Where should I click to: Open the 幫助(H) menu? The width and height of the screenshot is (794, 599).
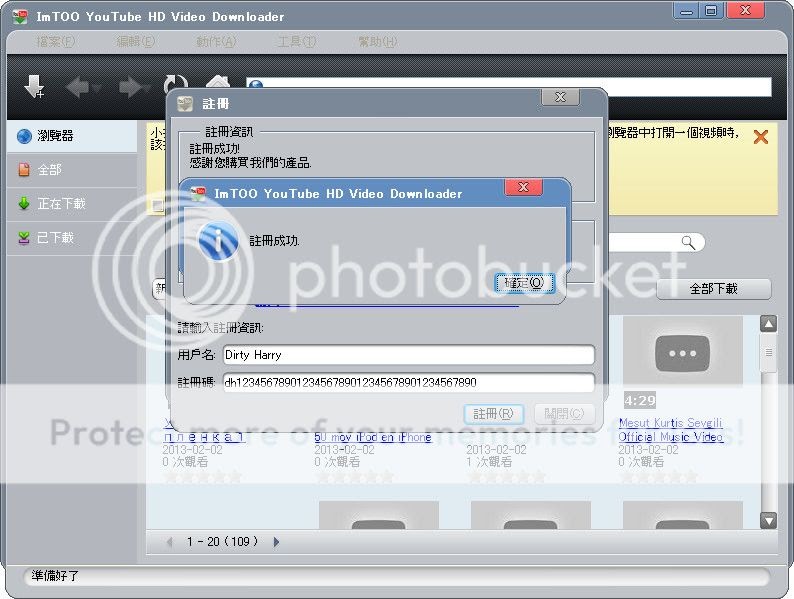378,42
